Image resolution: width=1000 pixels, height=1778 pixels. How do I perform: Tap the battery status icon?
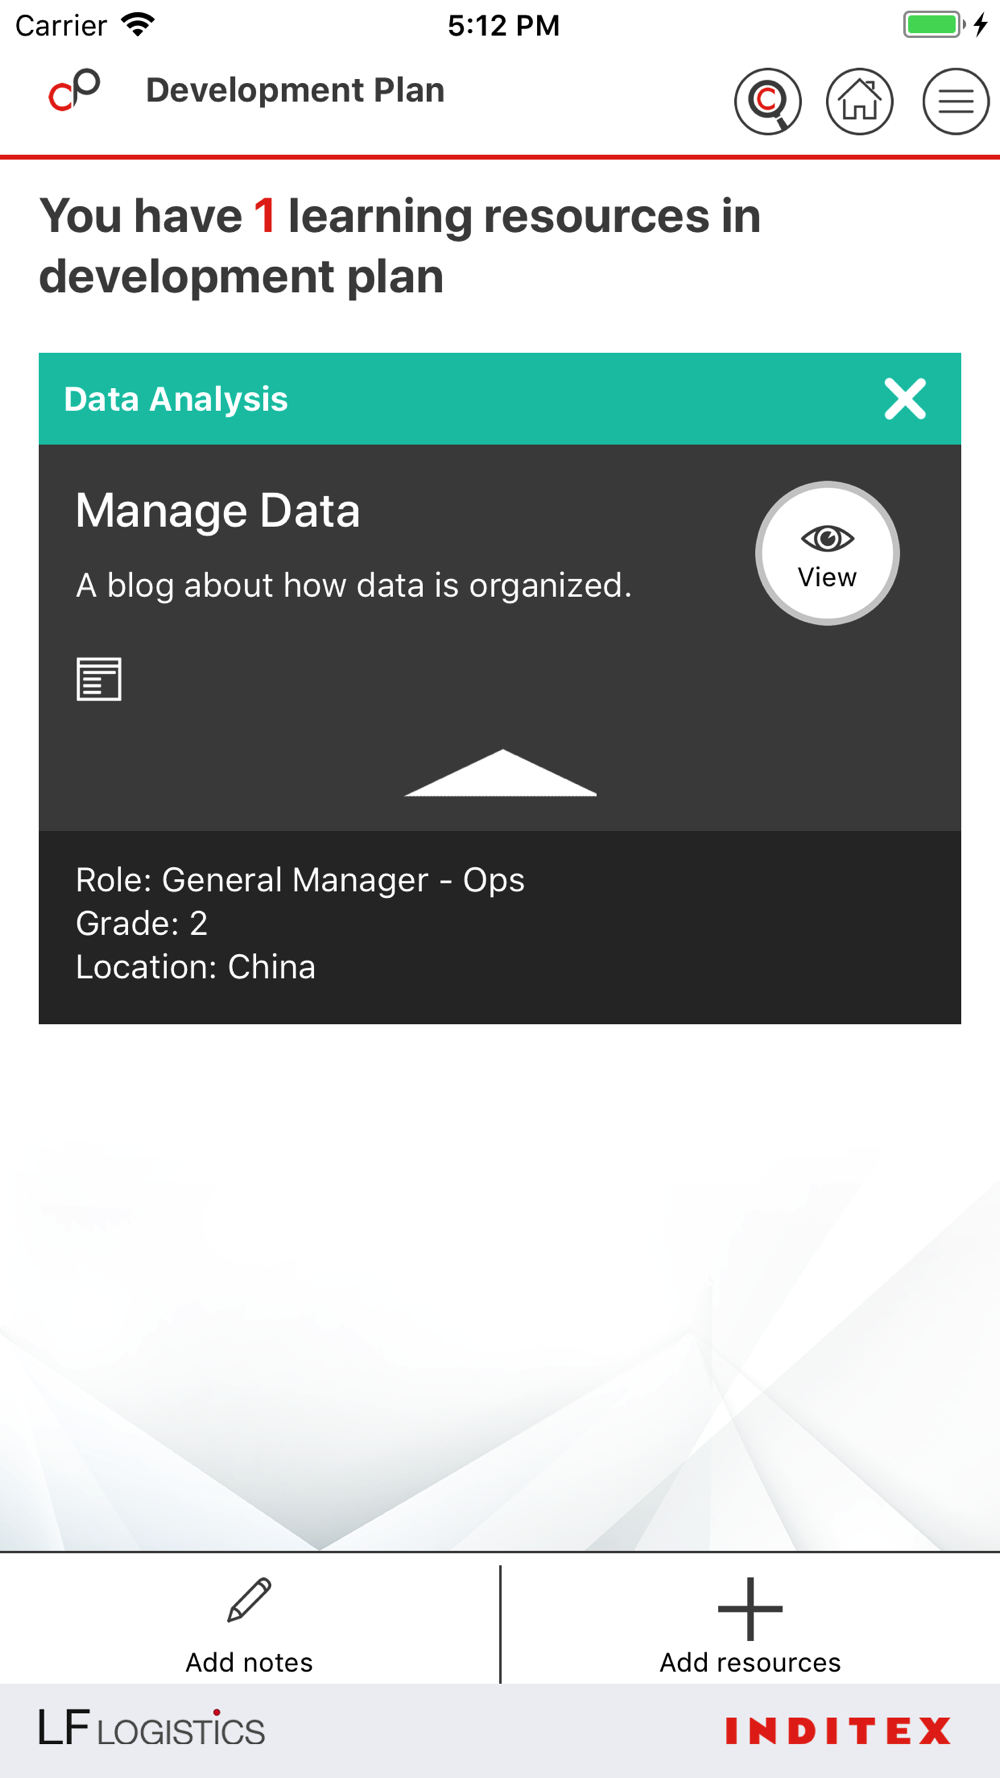(x=933, y=25)
